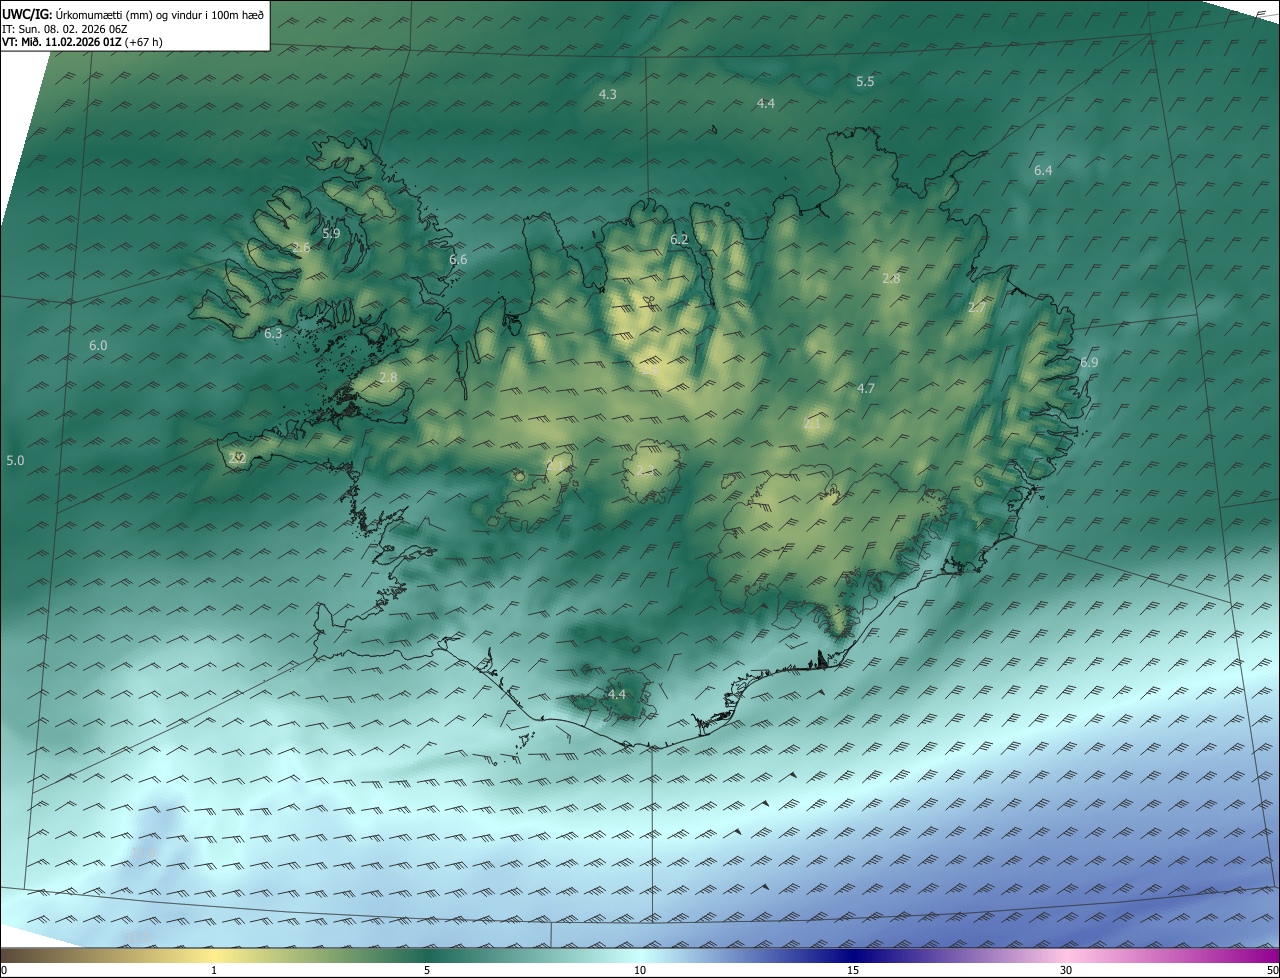
Task: Select the IT: Sun. 08.02.2026 06Z line
Action: [65, 29]
